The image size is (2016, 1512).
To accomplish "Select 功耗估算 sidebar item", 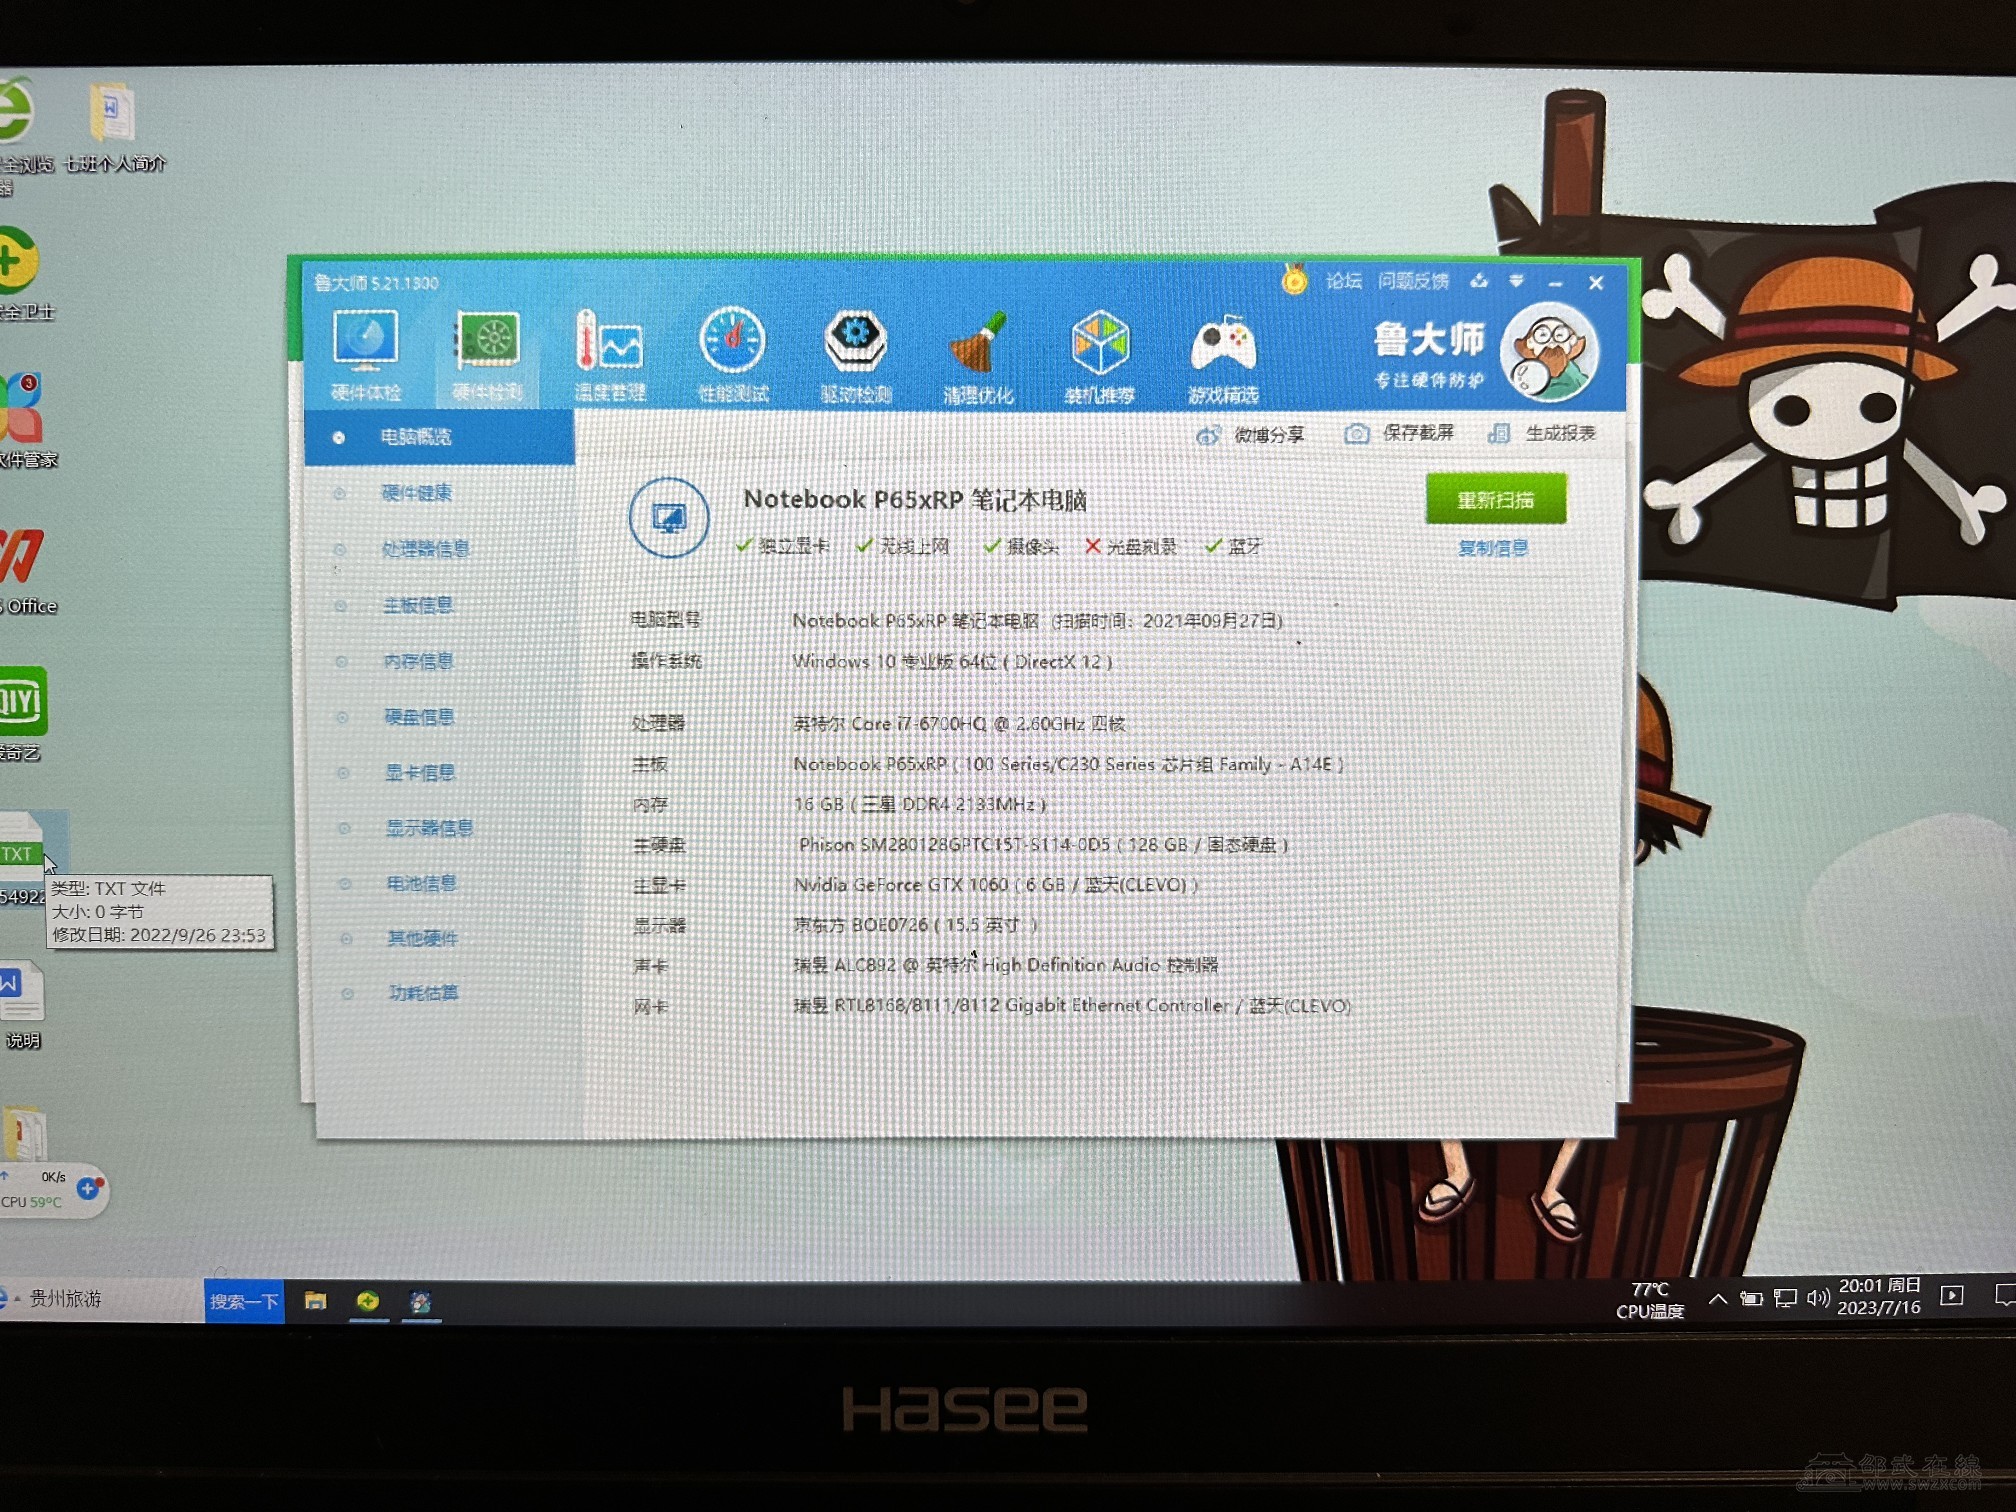I will point(423,993).
